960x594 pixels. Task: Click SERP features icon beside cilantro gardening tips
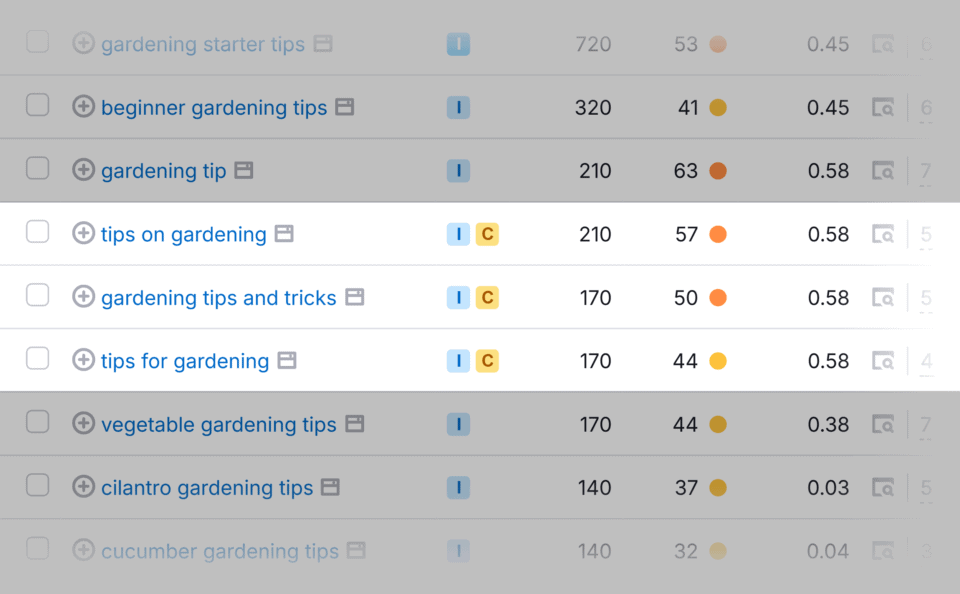[330, 488]
